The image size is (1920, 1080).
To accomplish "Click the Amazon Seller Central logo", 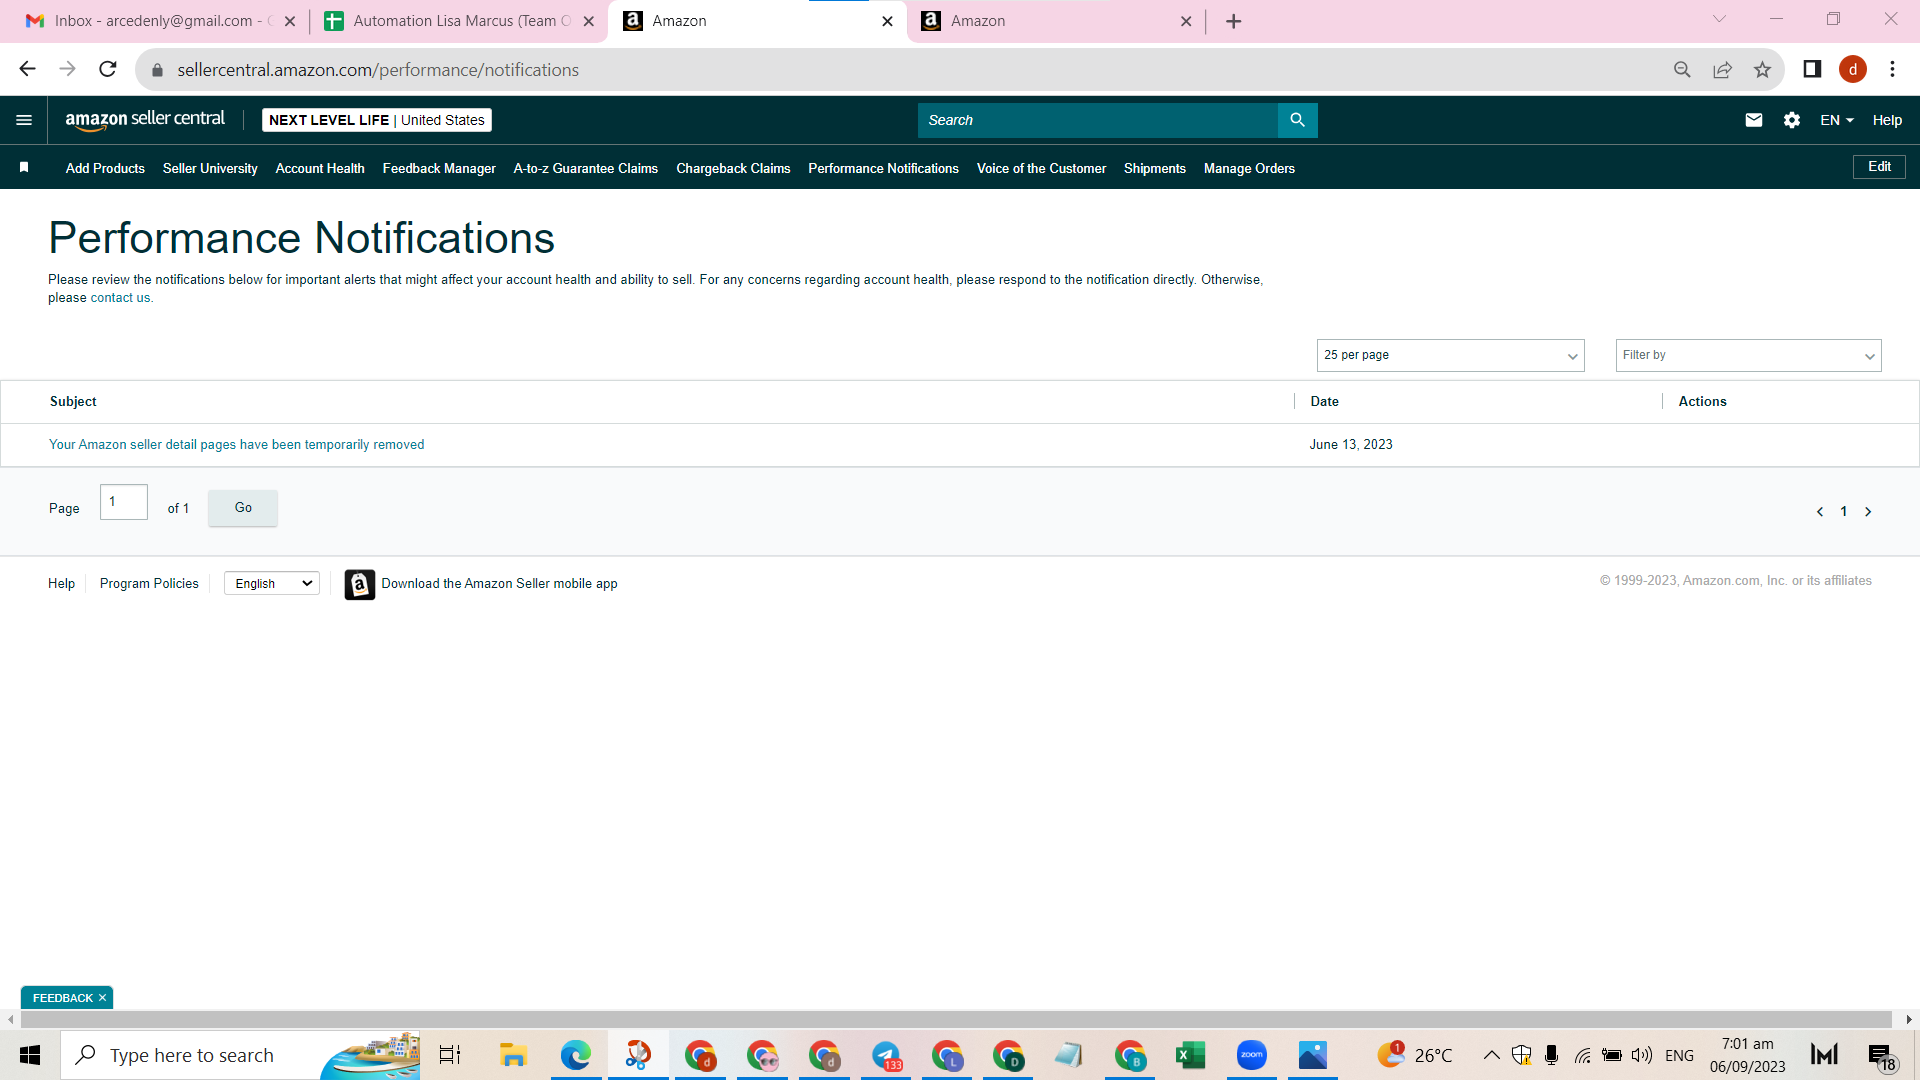I will coord(145,120).
